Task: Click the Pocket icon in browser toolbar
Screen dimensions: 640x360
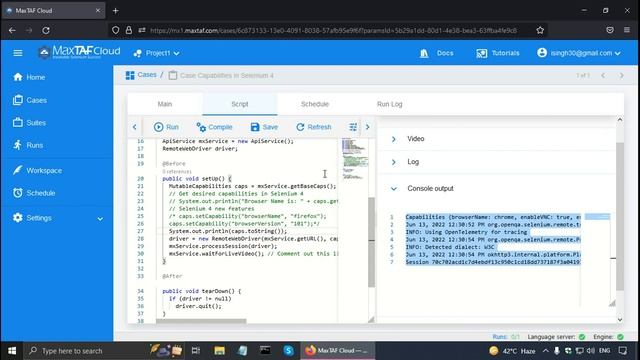Action: 610,30
